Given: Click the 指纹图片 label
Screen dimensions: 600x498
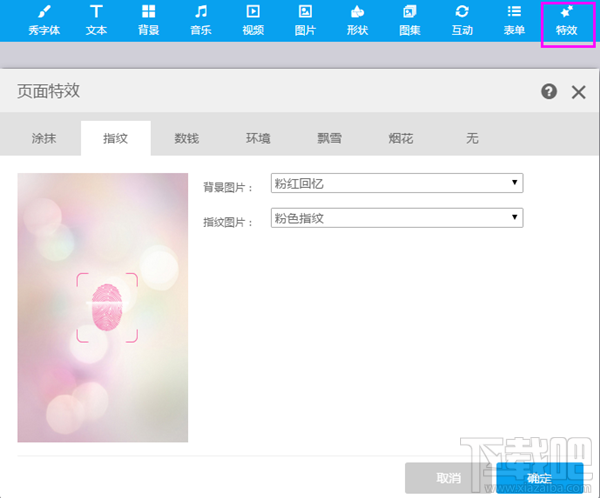Looking at the screenshot, I should pyautogui.click(x=228, y=222).
